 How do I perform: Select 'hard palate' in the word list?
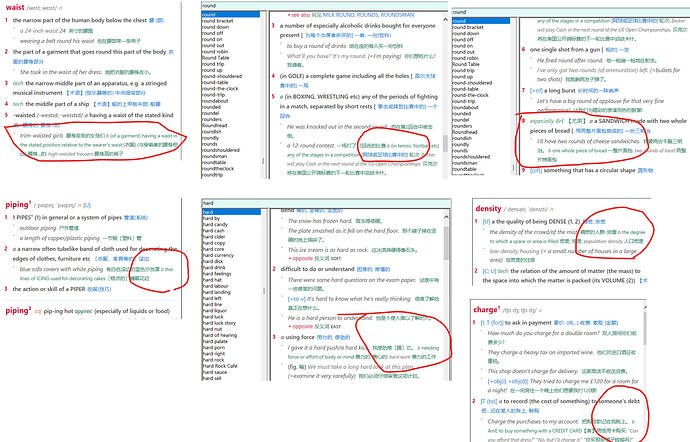[215, 341]
